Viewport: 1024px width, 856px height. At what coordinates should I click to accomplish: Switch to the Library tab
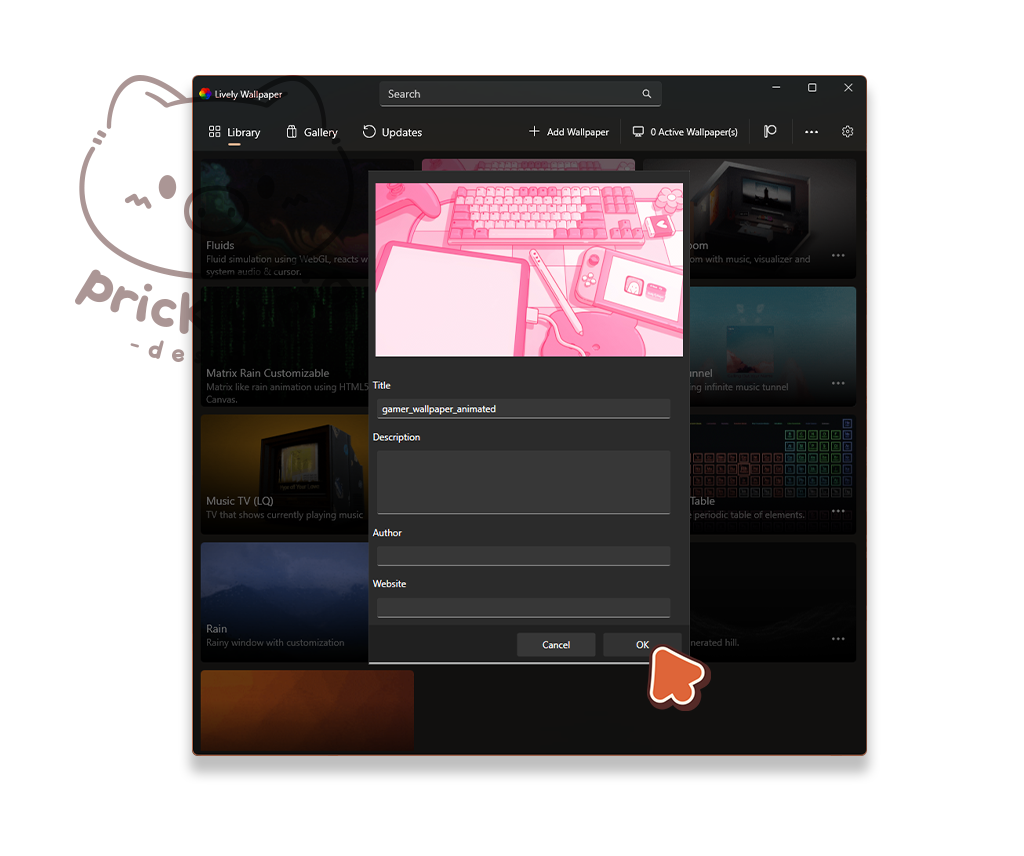pyautogui.click(x=234, y=133)
